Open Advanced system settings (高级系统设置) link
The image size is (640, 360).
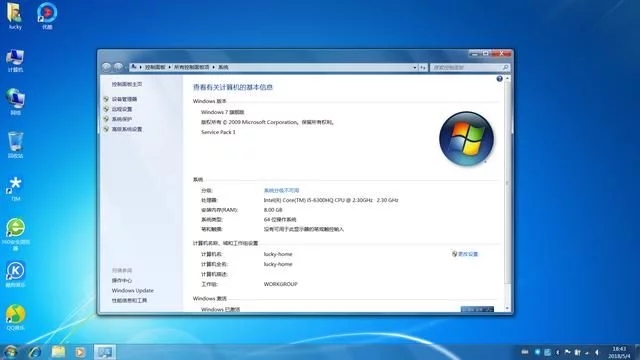click(127, 129)
